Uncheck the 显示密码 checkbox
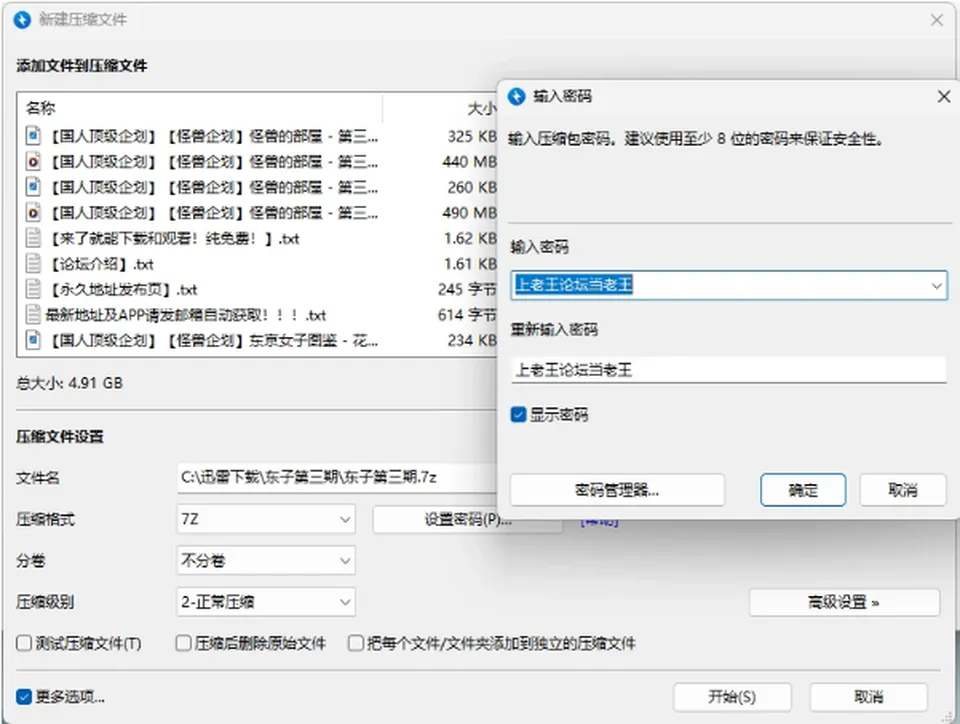 pos(519,415)
